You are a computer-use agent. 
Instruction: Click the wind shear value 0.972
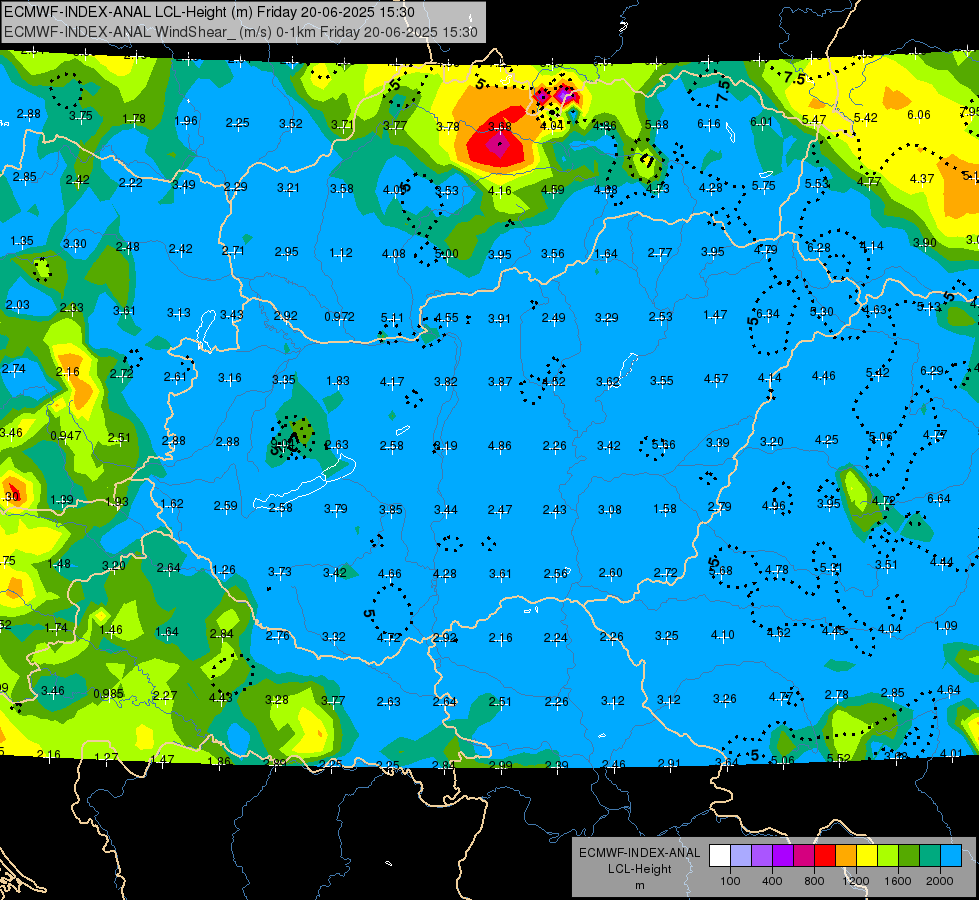339,317
